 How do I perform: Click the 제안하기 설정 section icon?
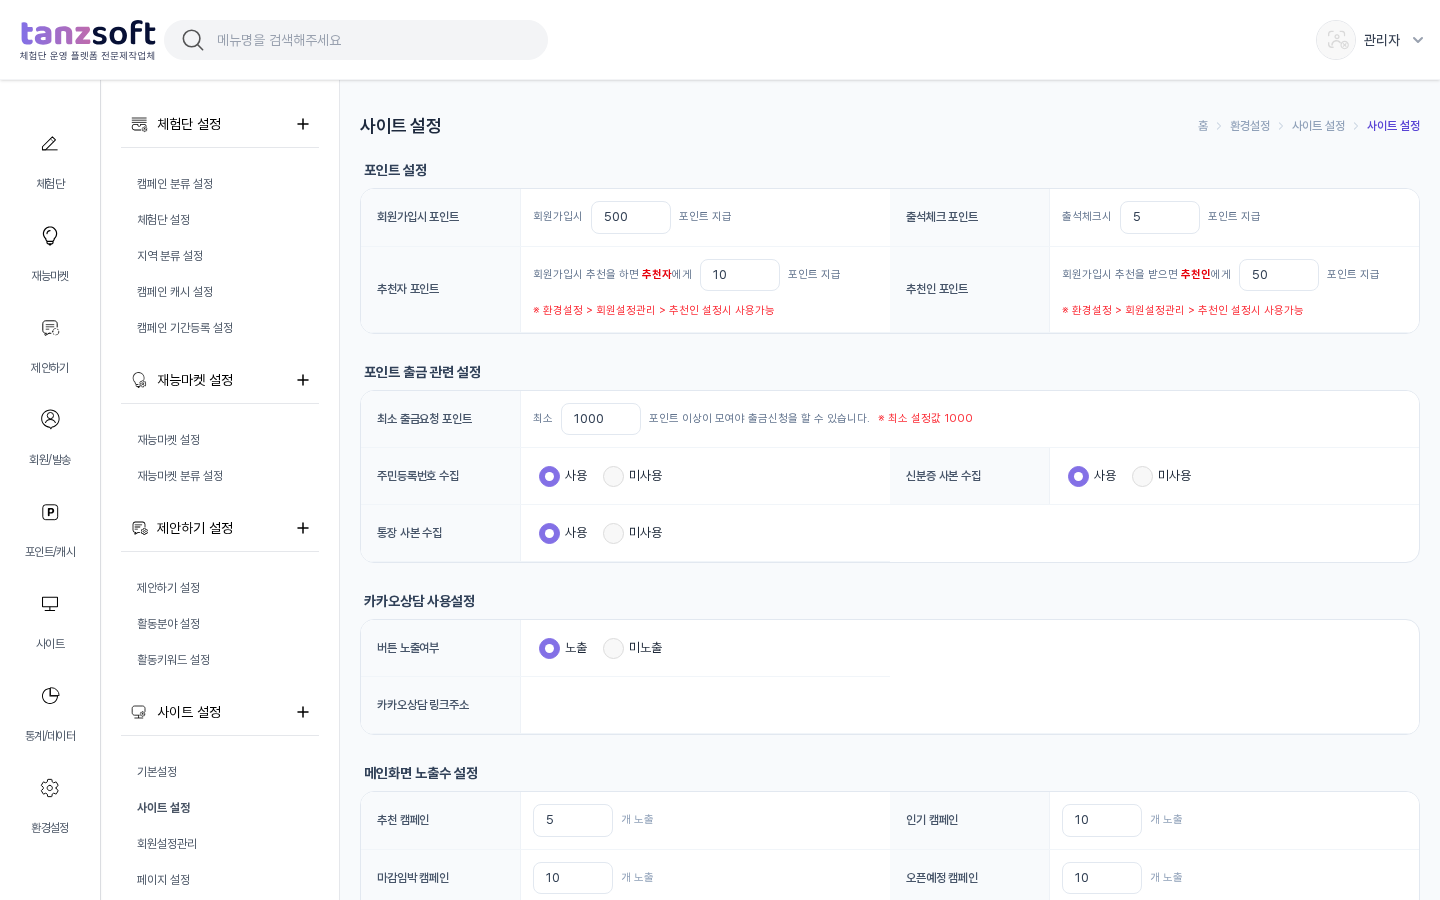point(139,528)
